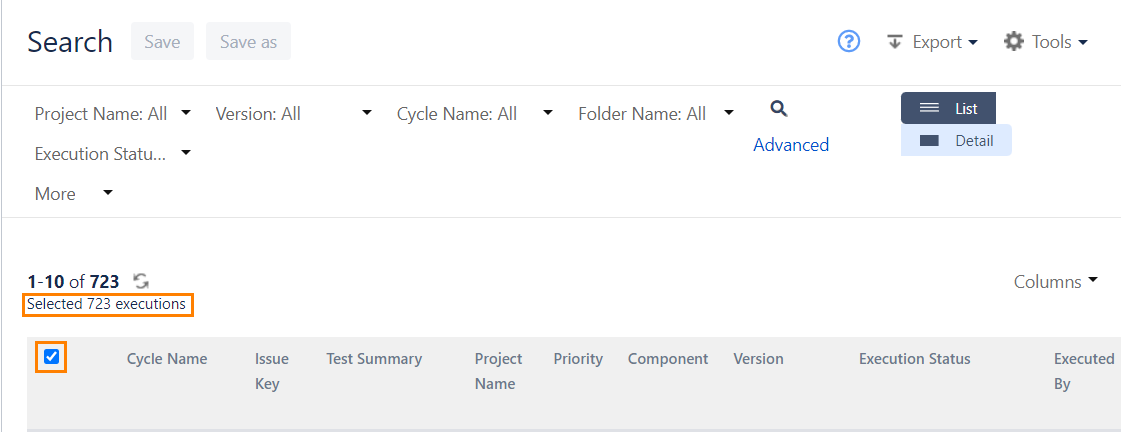Image resolution: width=1121 pixels, height=432 pixels.
Task: Expand the Project Name filter dropdown
Action: pyautogui.click(x=112, y=114)
